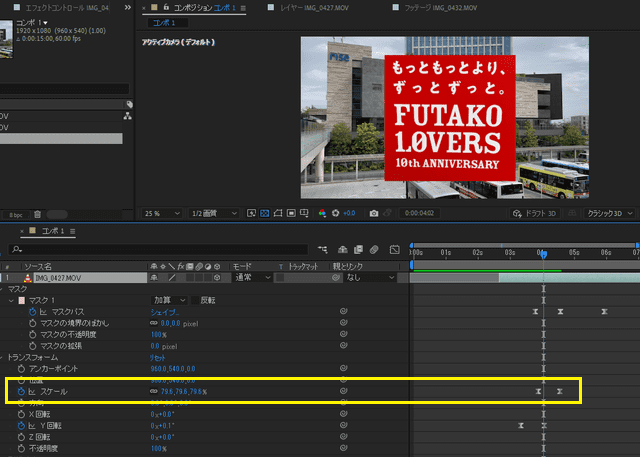
Task: Enable frame blending for the timeline
Action: pos(358,249)
